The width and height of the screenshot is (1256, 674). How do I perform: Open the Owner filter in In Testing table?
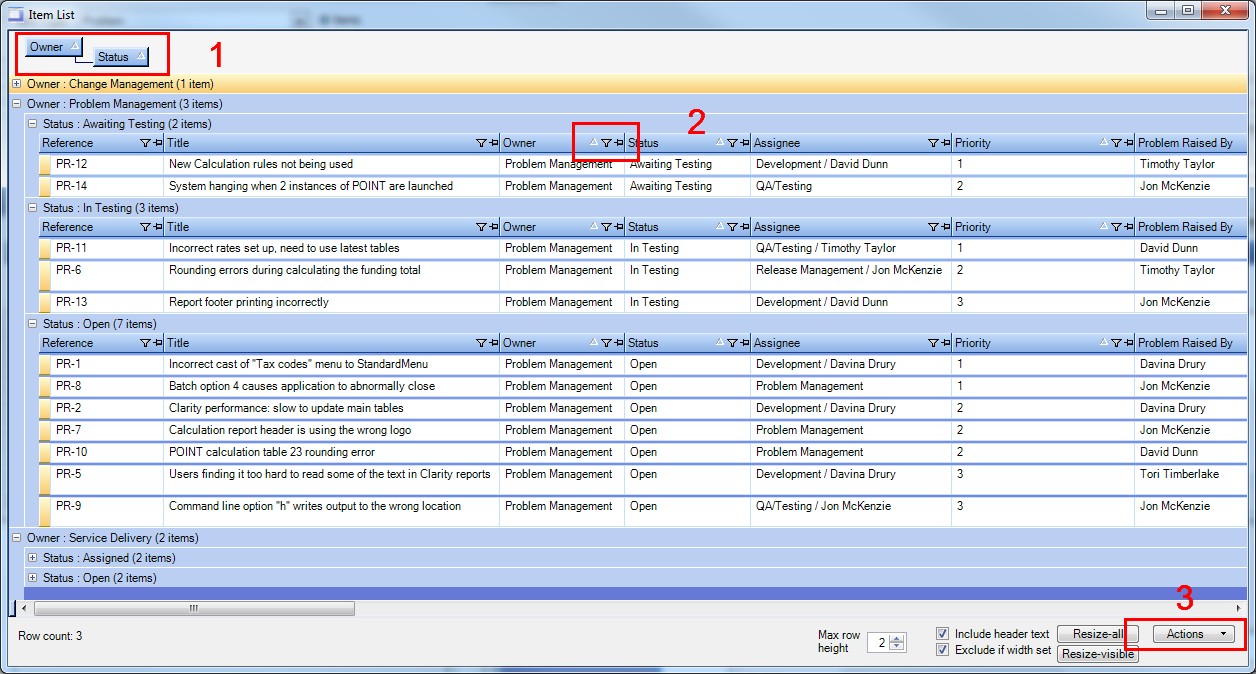click(x=606, y=228)
